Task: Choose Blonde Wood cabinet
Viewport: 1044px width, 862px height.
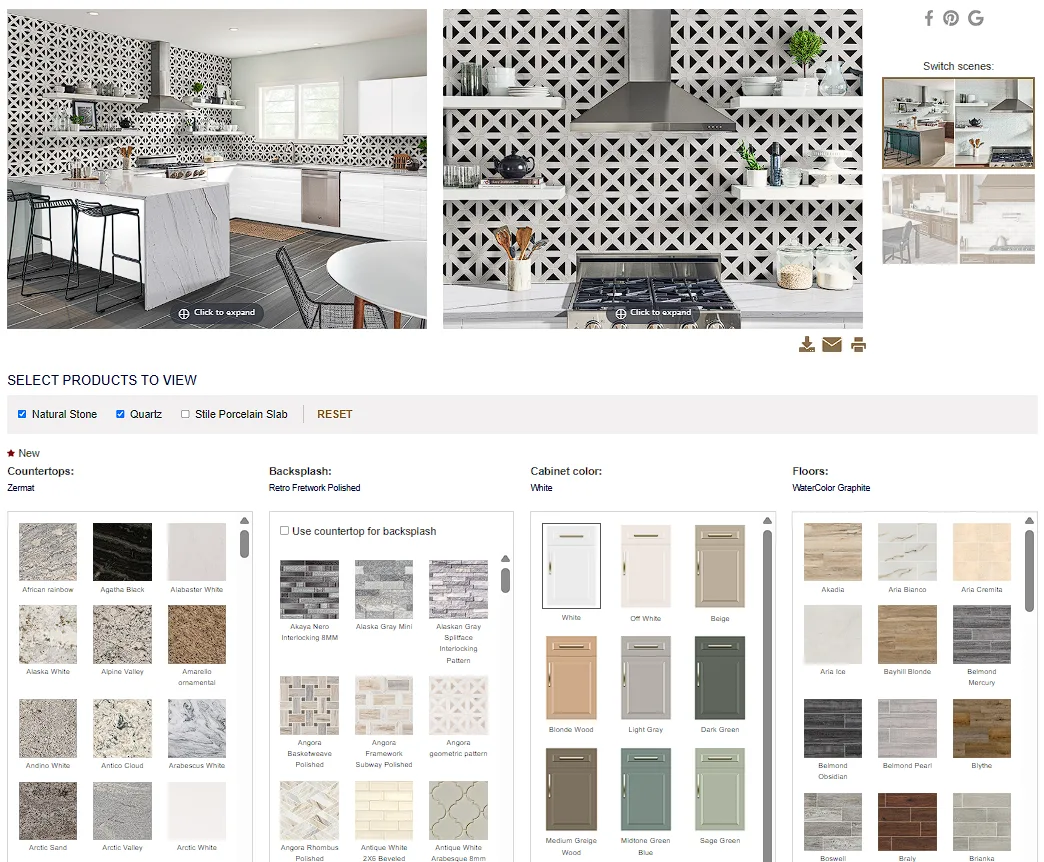Action: point(571,678)
